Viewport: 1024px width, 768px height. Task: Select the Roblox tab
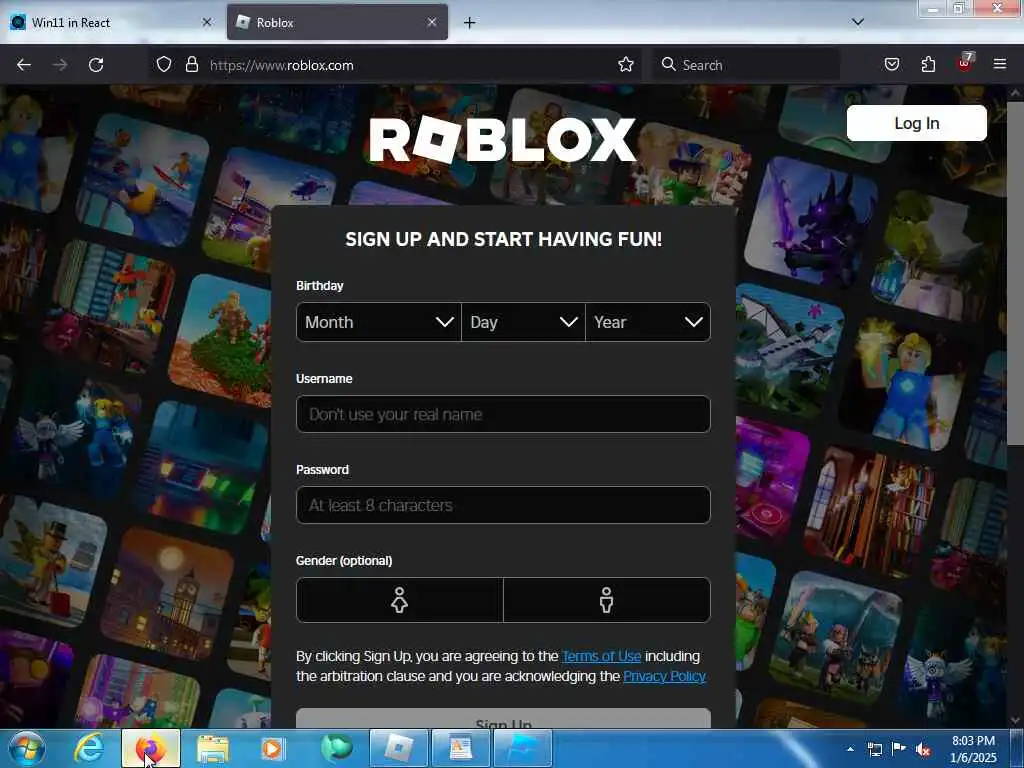337,22
